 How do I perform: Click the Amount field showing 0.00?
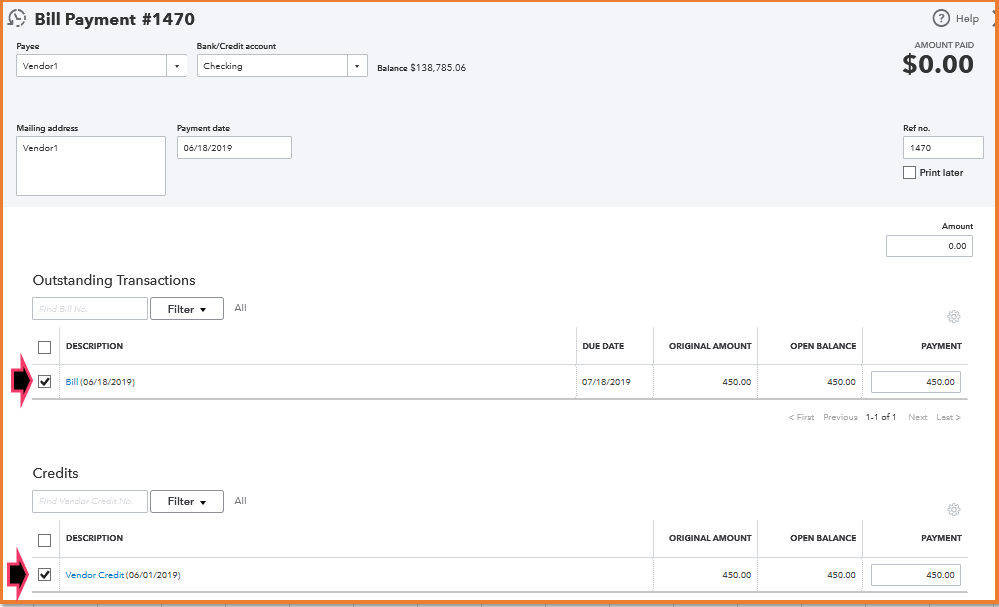(x=930, y=246)
